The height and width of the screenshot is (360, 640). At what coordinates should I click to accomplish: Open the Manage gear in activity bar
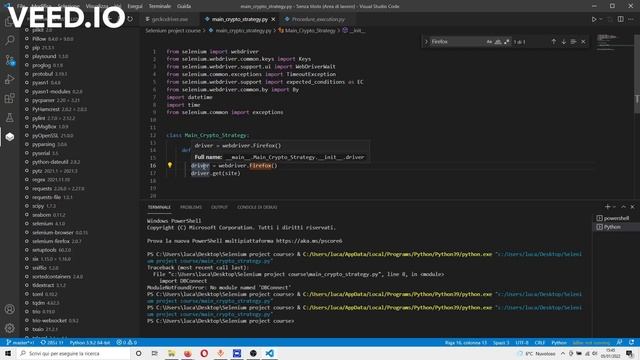(9, 328)
